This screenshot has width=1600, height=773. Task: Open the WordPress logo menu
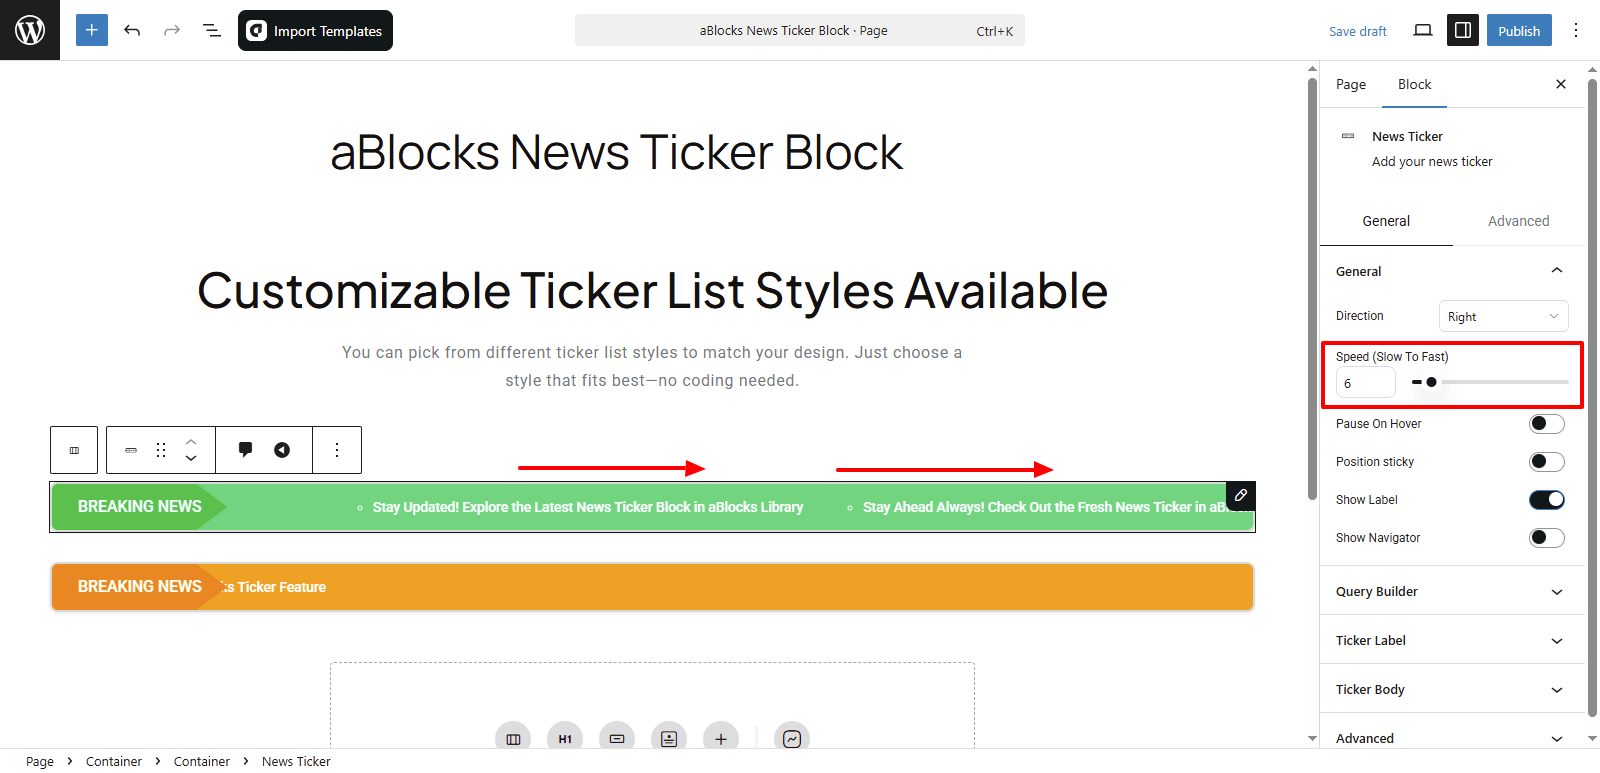tap(30, 30)
